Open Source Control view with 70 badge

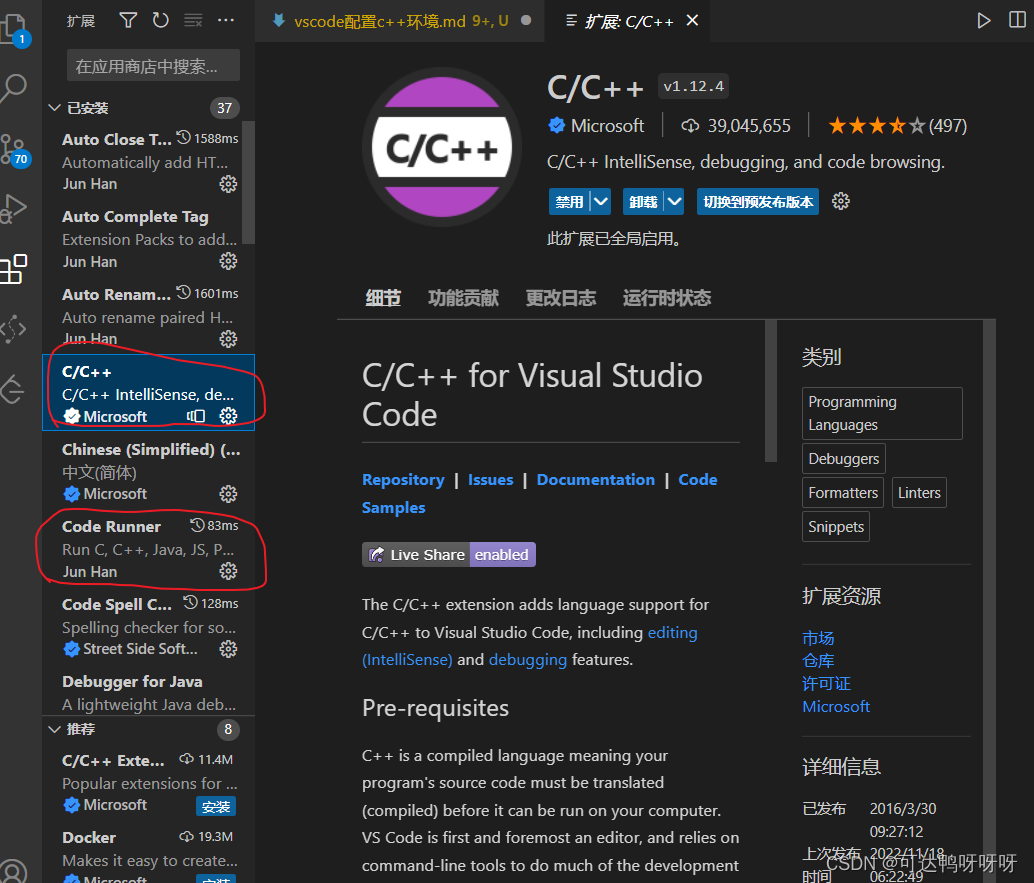click(x=13, y=150)
